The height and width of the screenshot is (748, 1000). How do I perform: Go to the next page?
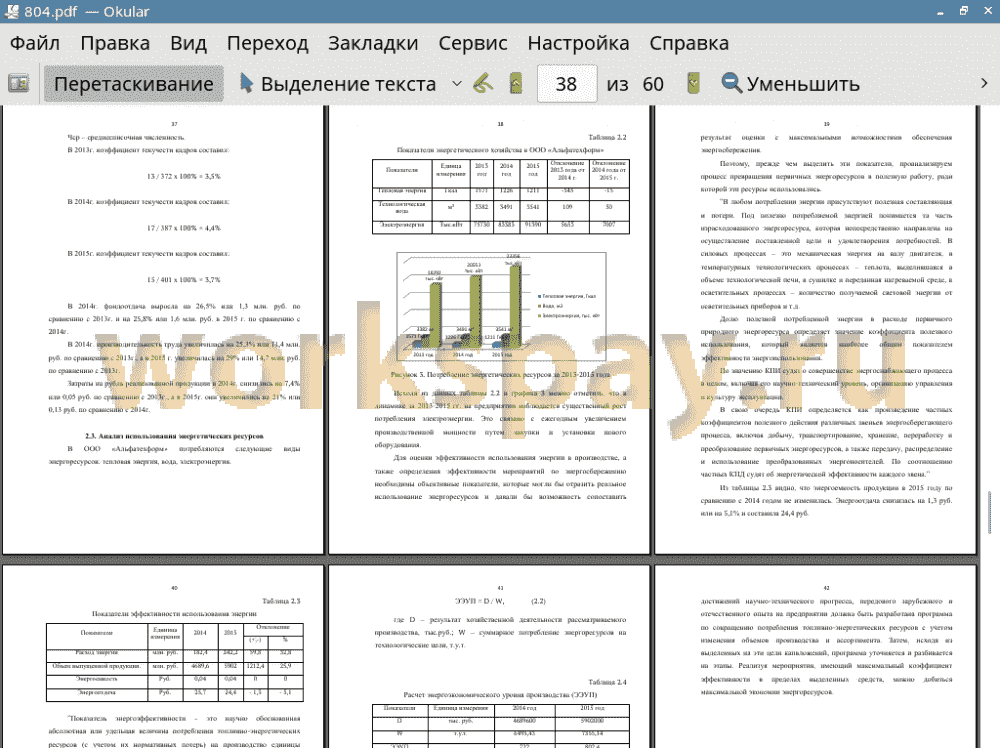coord(693,84)
